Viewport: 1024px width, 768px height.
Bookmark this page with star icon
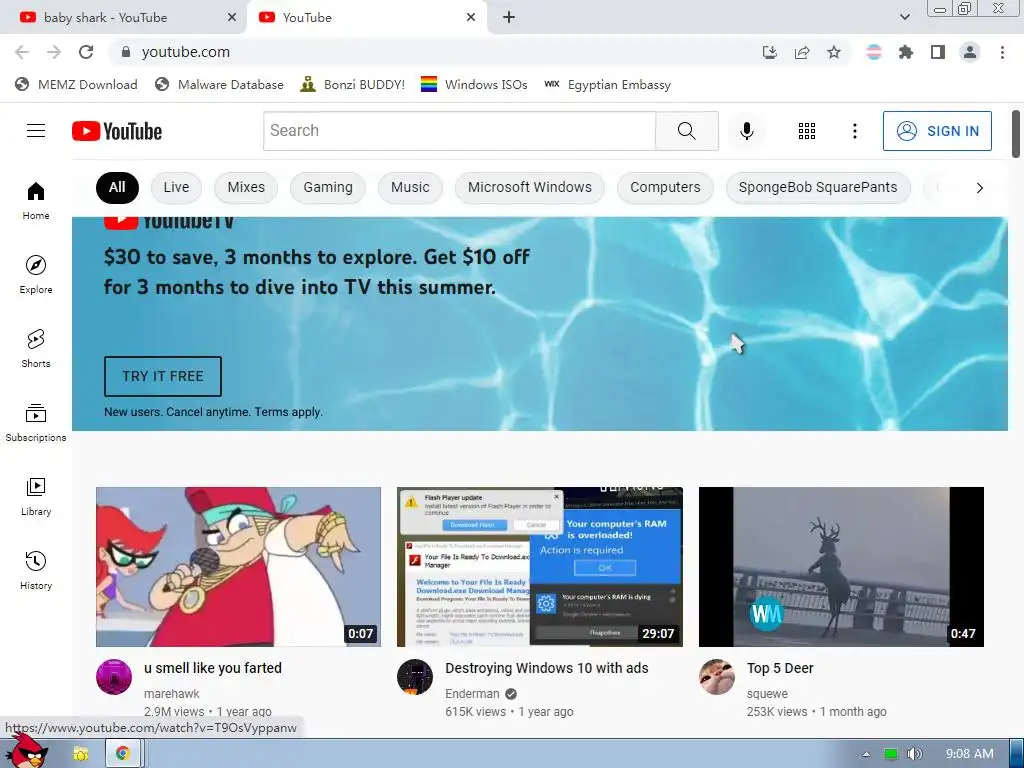(834, 52)
